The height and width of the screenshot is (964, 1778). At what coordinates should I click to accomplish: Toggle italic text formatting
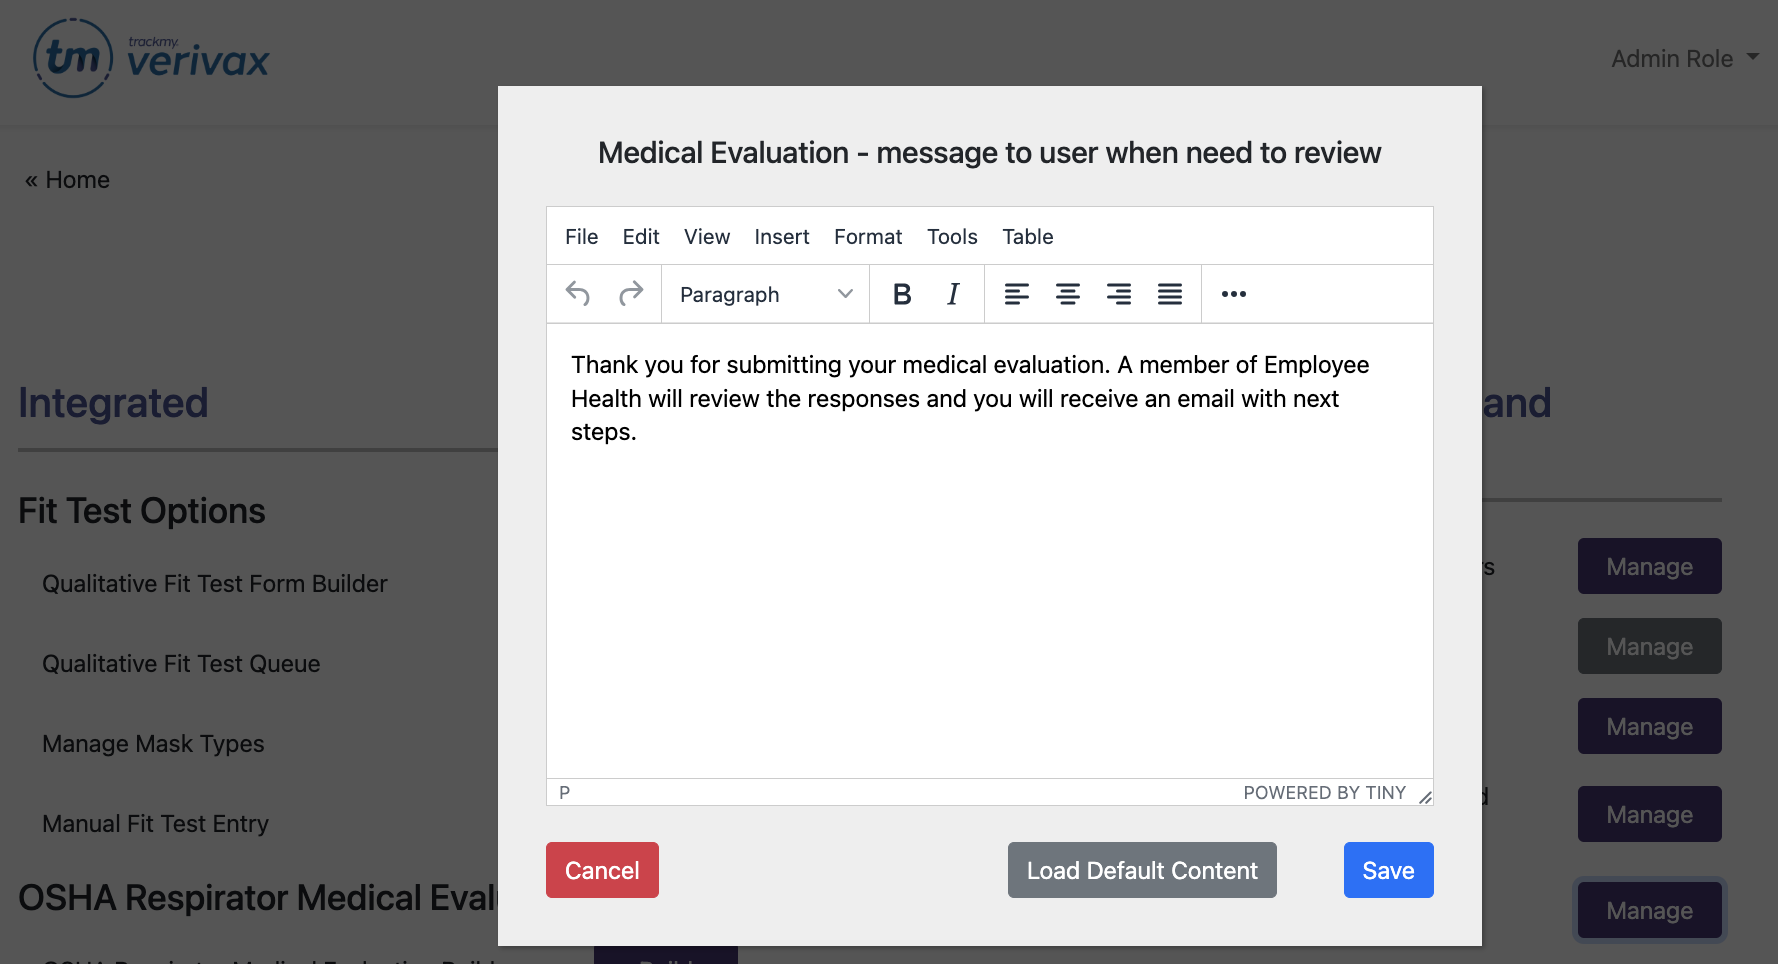coord(953,294)
